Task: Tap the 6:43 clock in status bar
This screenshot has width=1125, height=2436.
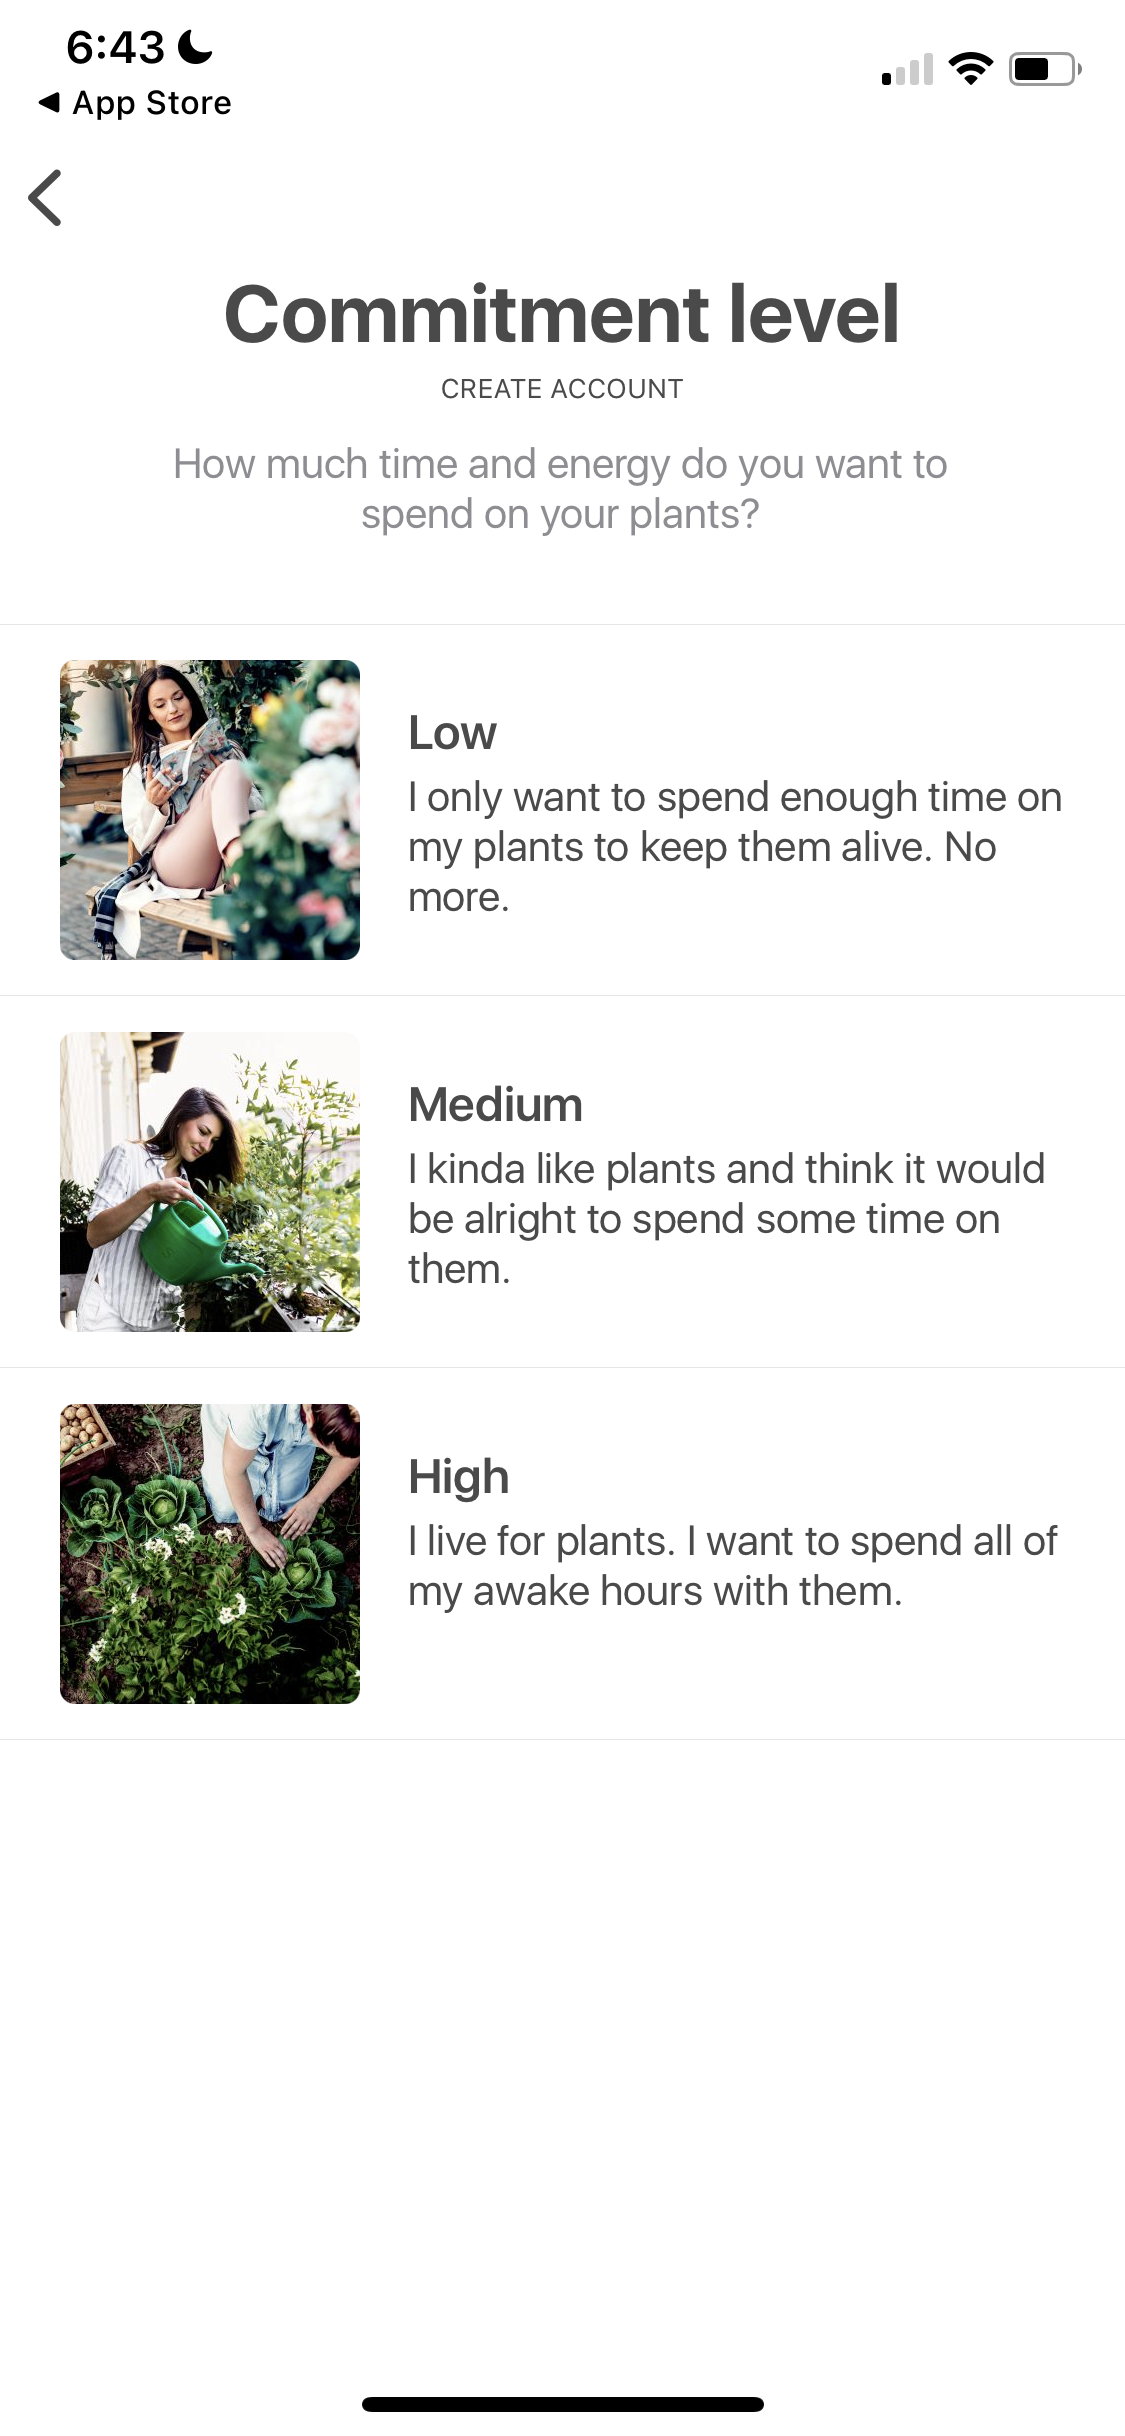Action: pyautogui.click(x=115, y=47)
